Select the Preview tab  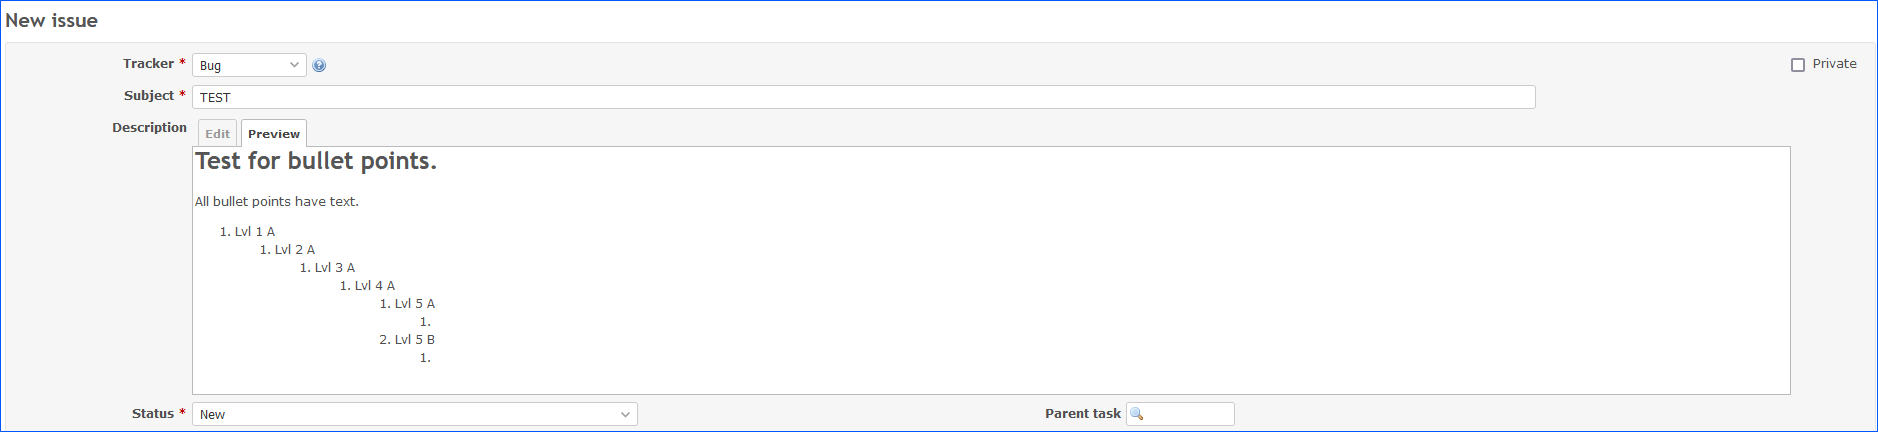tap(274, 134)
